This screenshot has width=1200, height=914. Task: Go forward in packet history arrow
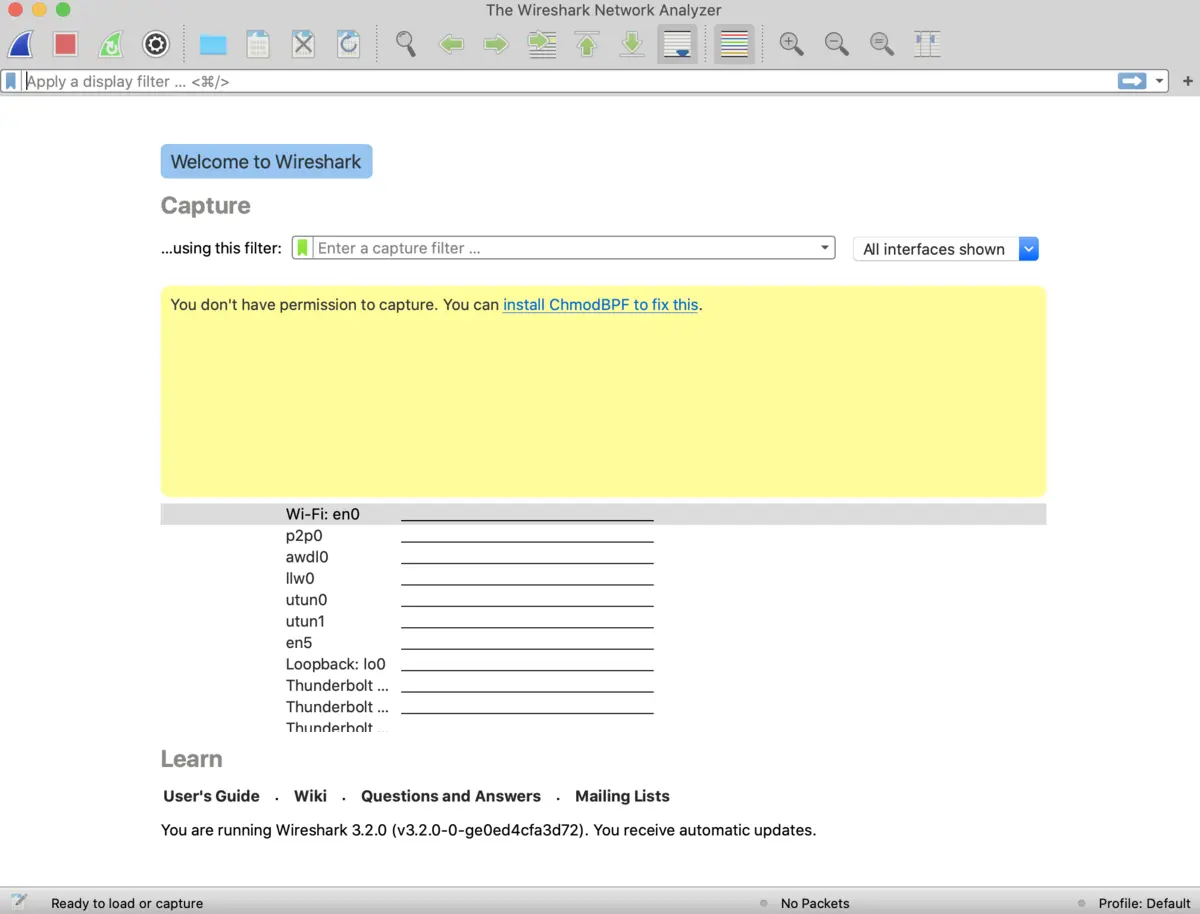[x=496, y=44]
